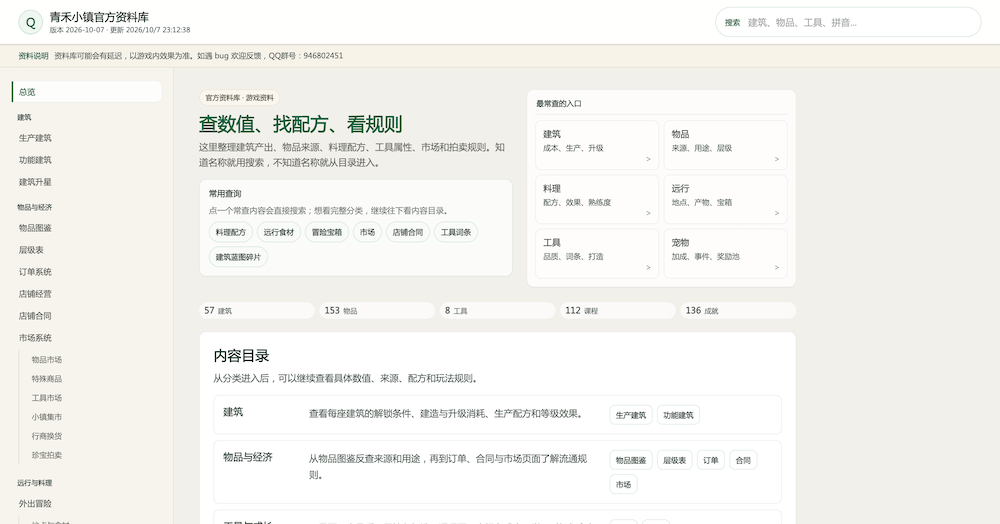The width and height of the screenshot is (1000, 524).
Task: Focus the search input field
Action: pyautogui.click(x=848, y=22)
